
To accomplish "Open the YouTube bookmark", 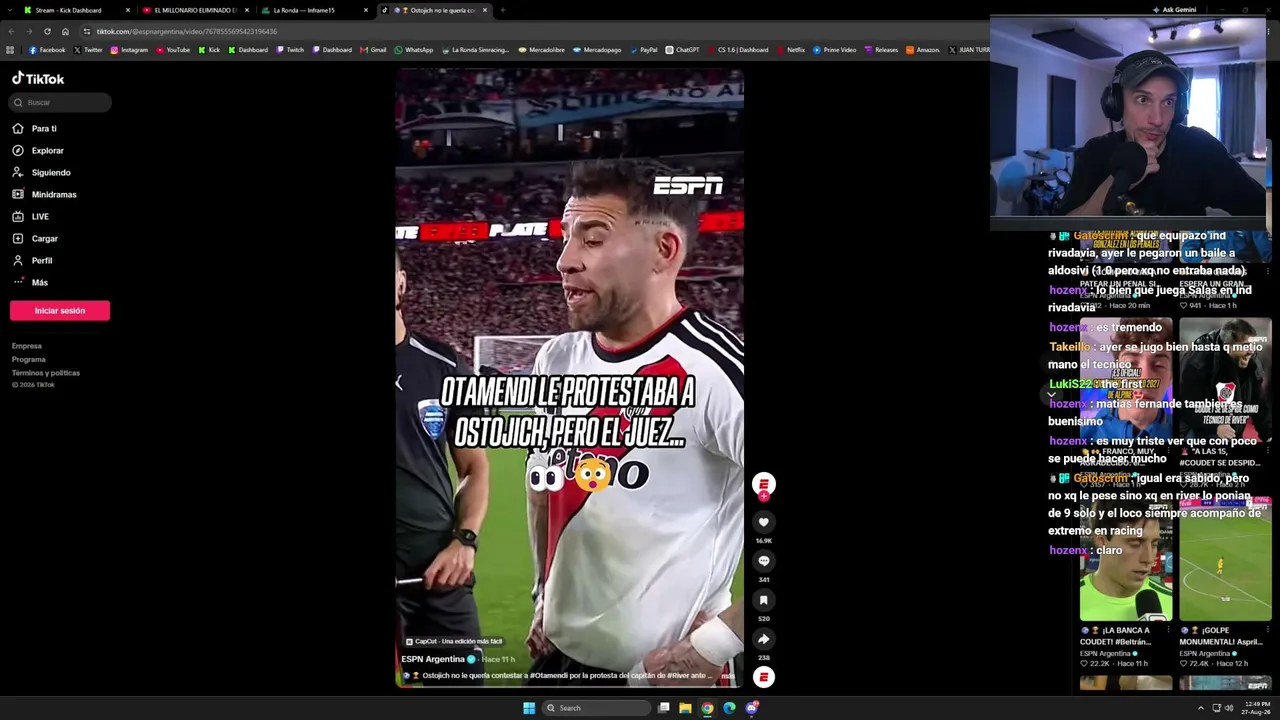I will point(172,50).
